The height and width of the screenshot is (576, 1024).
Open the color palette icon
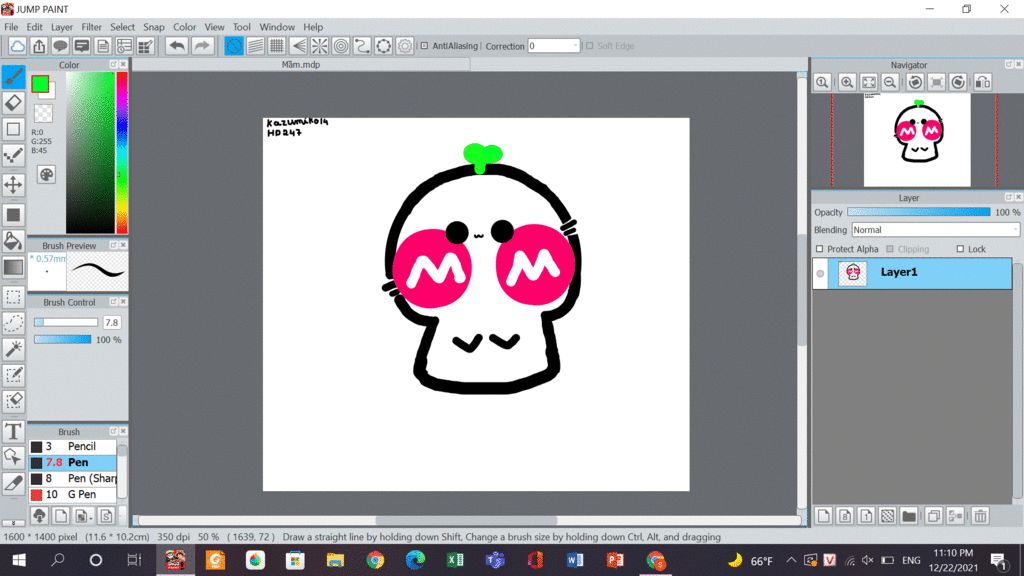click(x=46, y=174)
